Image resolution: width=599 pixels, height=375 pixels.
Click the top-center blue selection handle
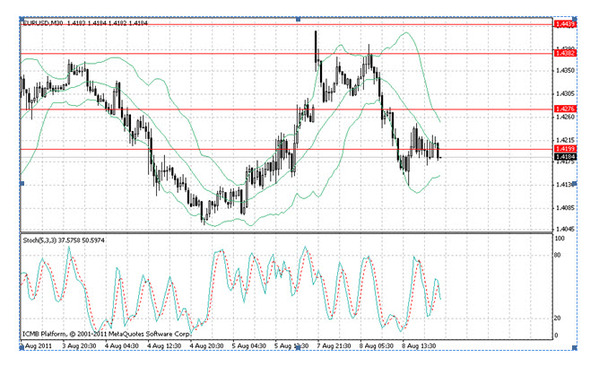298,19
